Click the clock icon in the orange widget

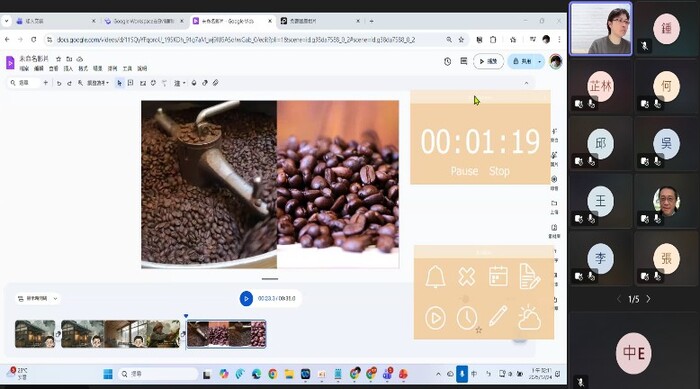(467, 318)
